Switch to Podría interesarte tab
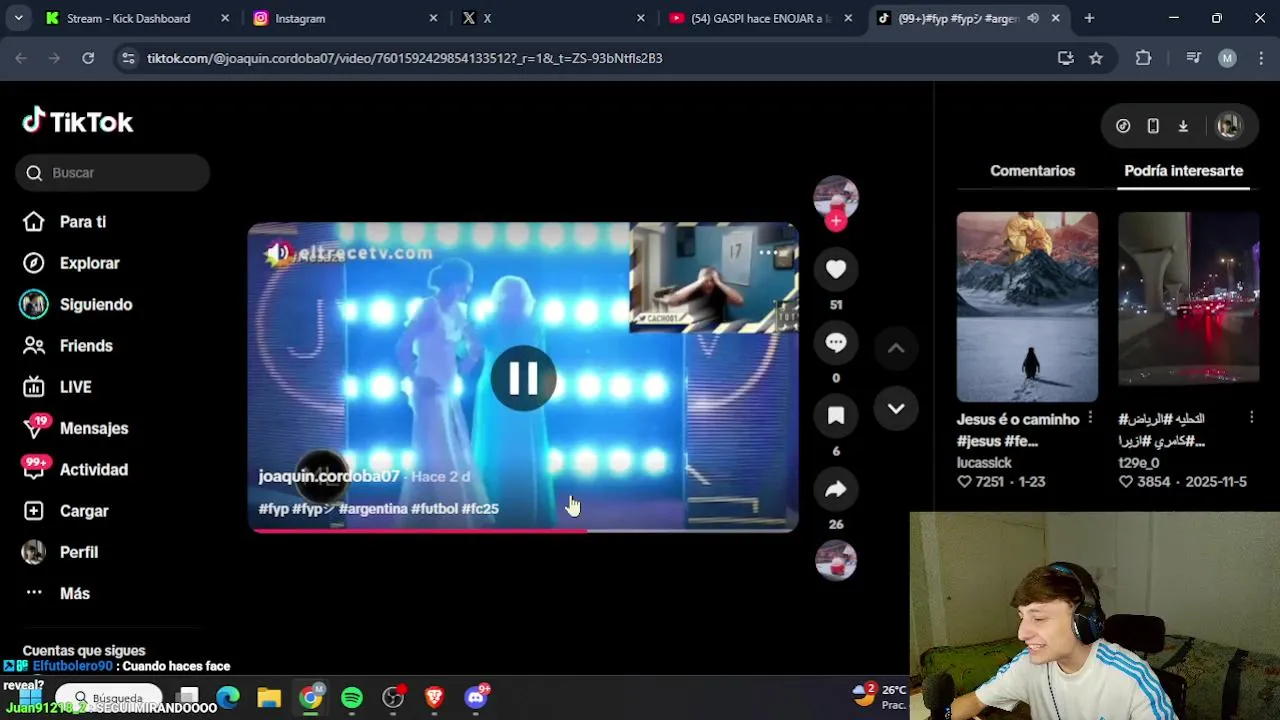Viewport: 1280px width, 720px height. [x=1184, y=171]
